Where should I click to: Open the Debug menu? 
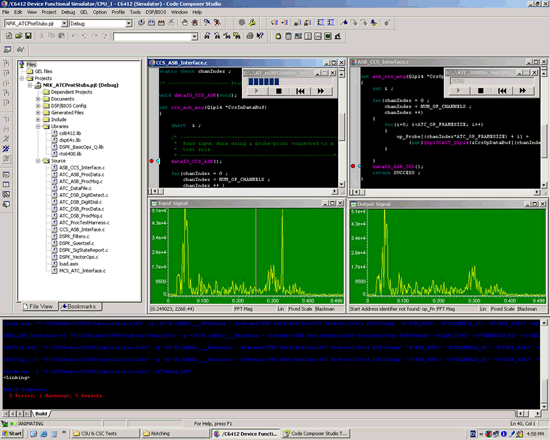68,12
